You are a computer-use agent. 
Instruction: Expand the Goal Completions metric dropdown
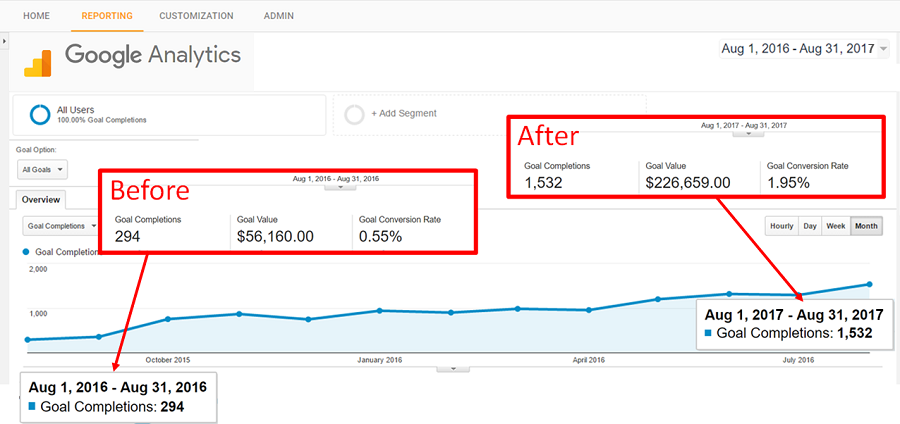(x=60, y=226)
